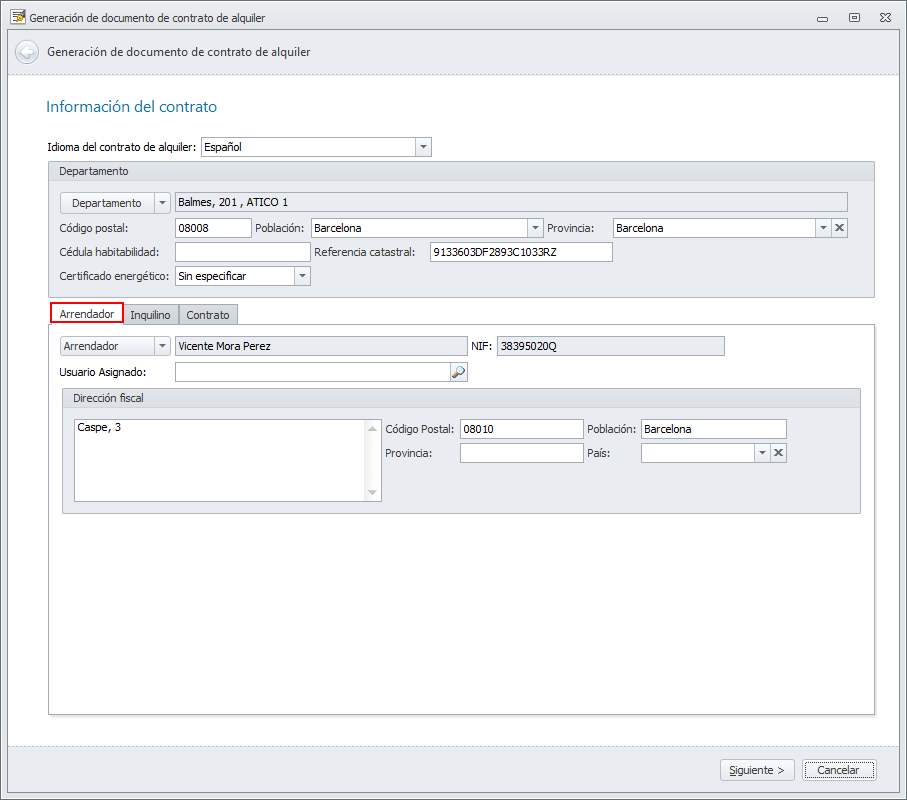Click scroll up arrow in address box

point(373,429)
